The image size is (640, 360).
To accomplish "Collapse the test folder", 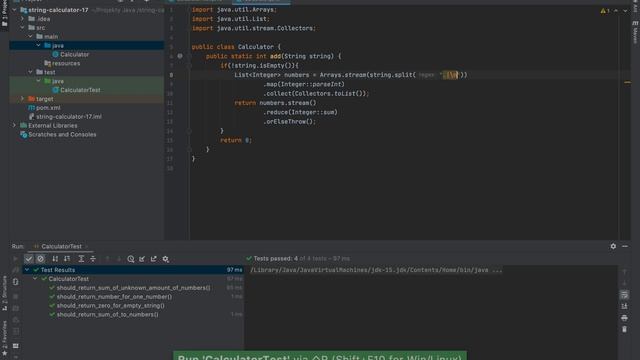I will pos(31,72).
